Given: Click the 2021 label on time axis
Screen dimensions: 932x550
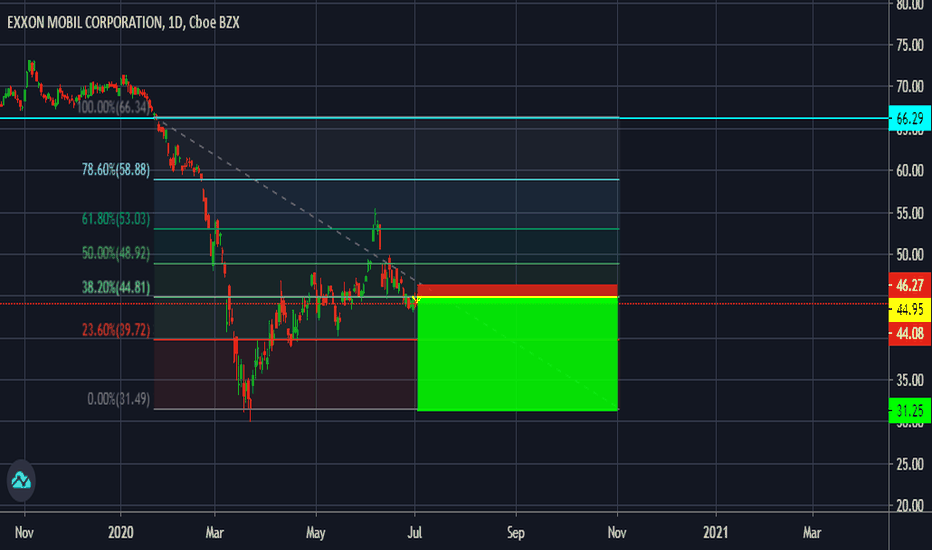Looking at the screenshot, I should pos(716,532).
